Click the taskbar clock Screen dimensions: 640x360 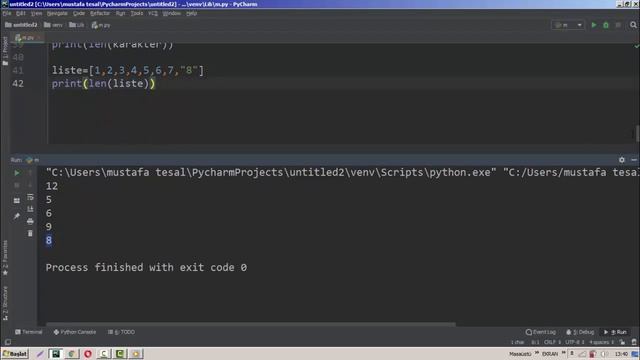(621, 354)
